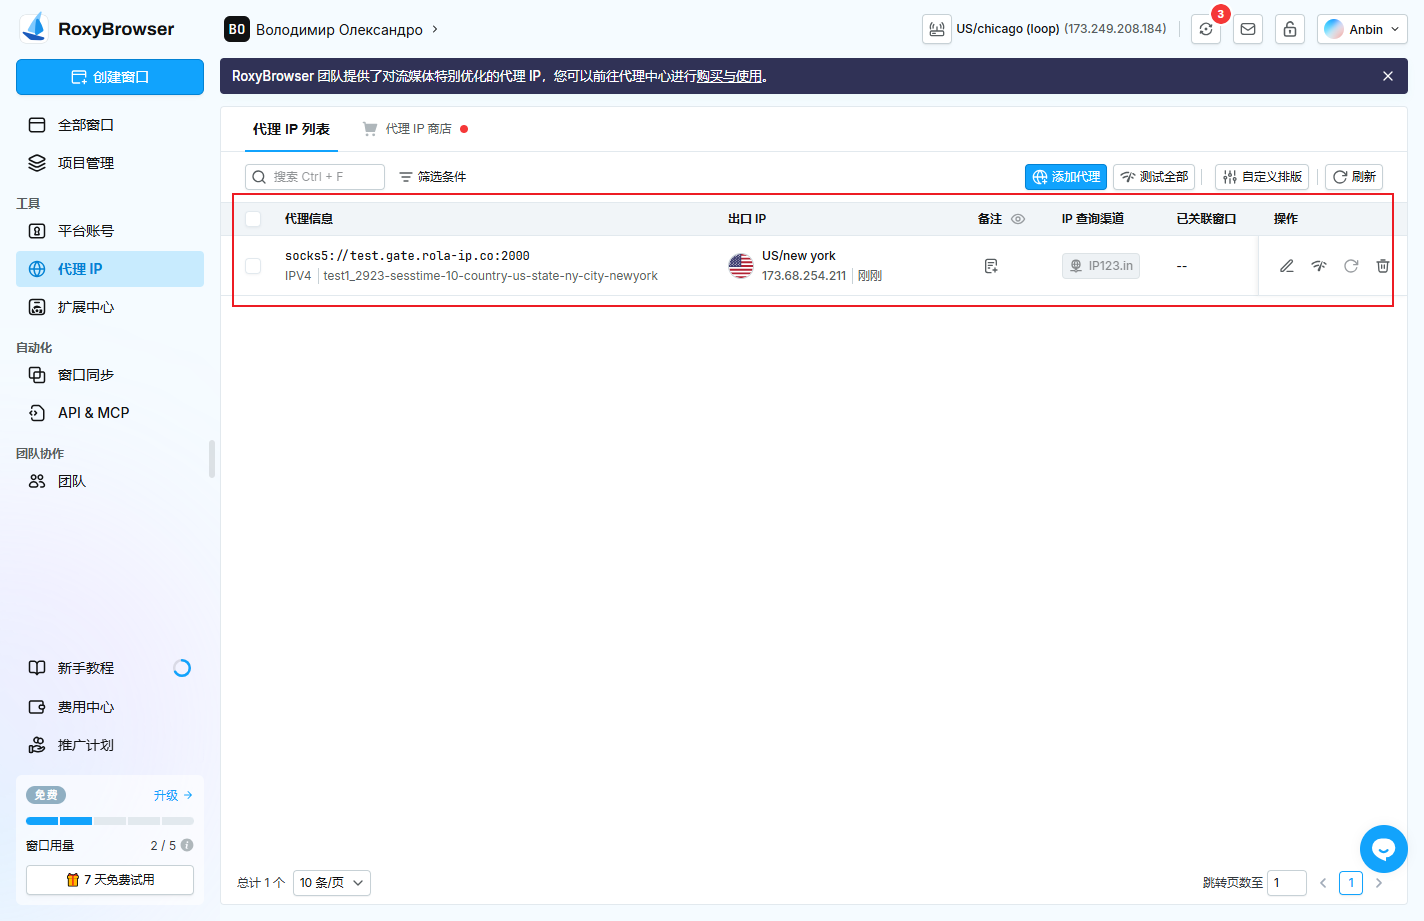
Task: Click the lock icon in top bar
Action: [x=1290, y=29]
